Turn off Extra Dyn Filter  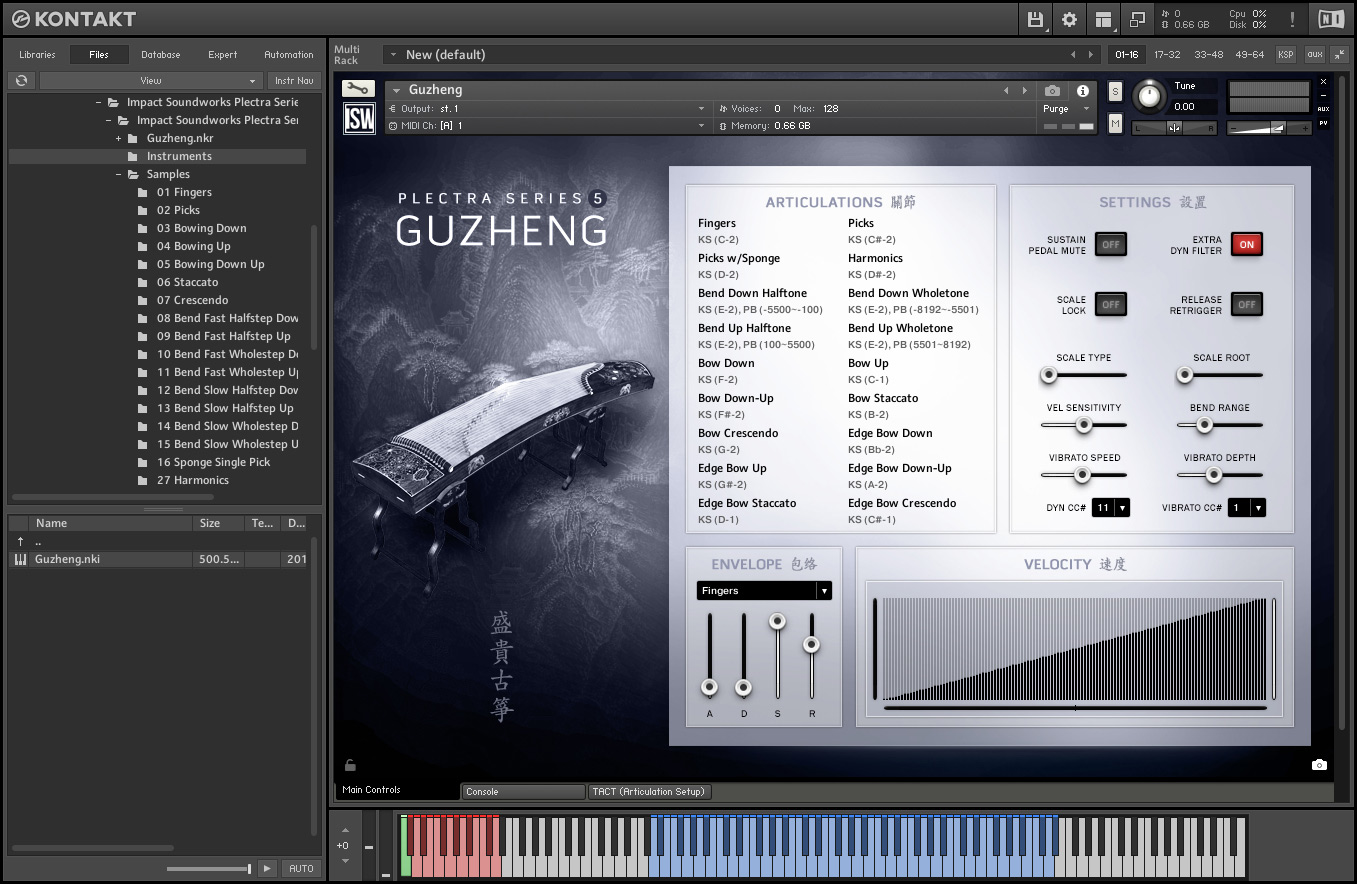(x=1246, y=245)
